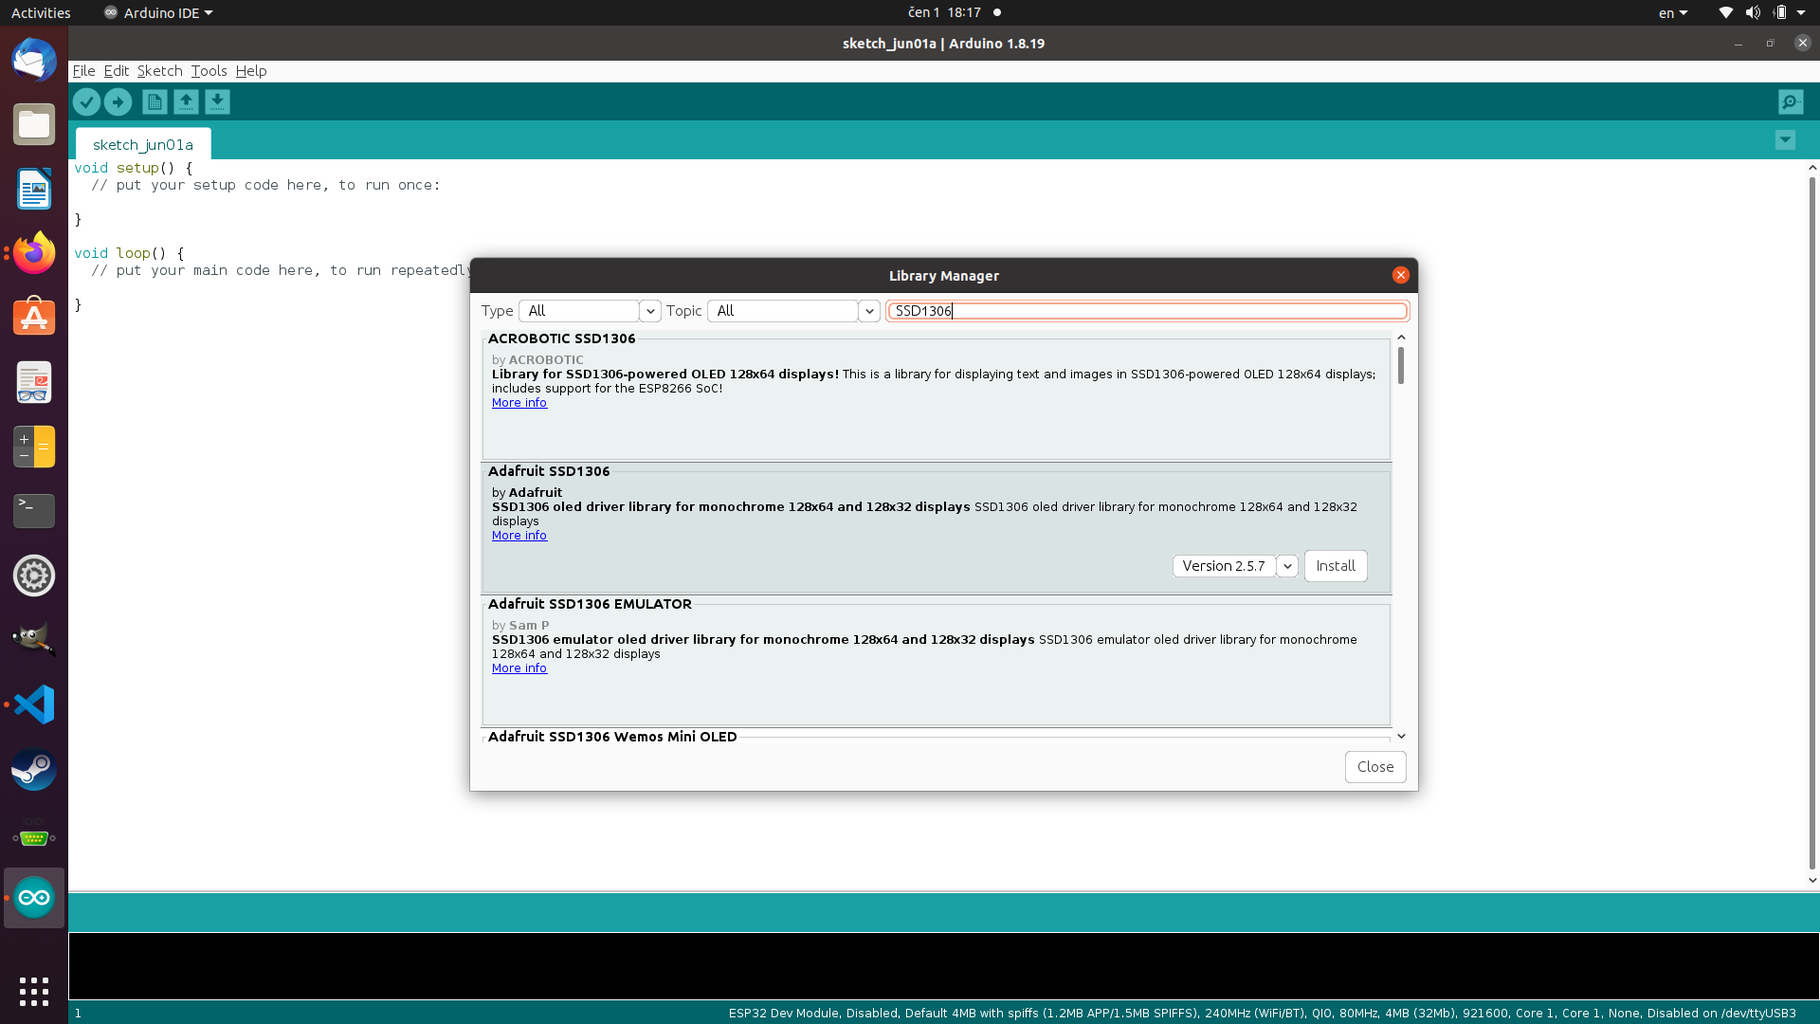Open the Edit menu

coord(116,71)
